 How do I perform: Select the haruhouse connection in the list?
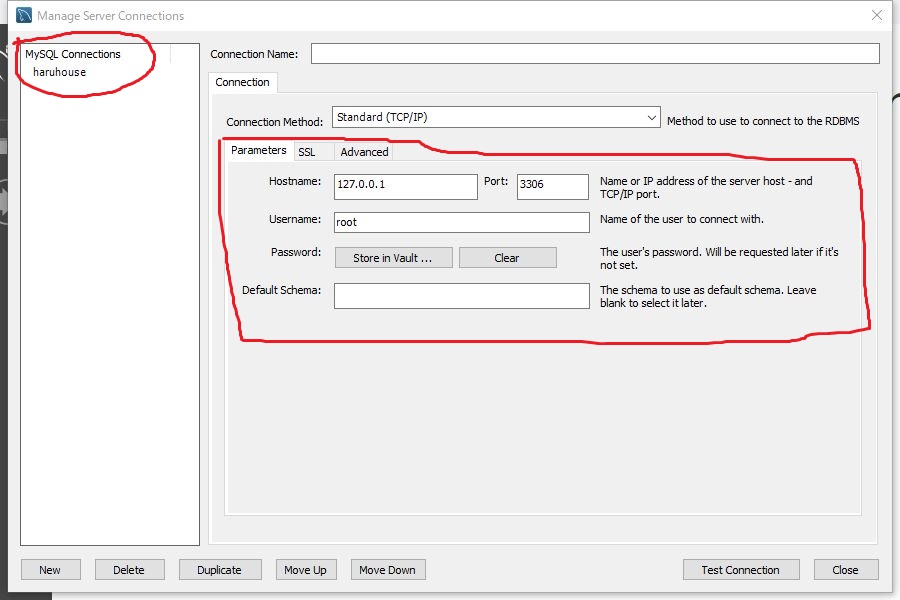tap(60, 72)
